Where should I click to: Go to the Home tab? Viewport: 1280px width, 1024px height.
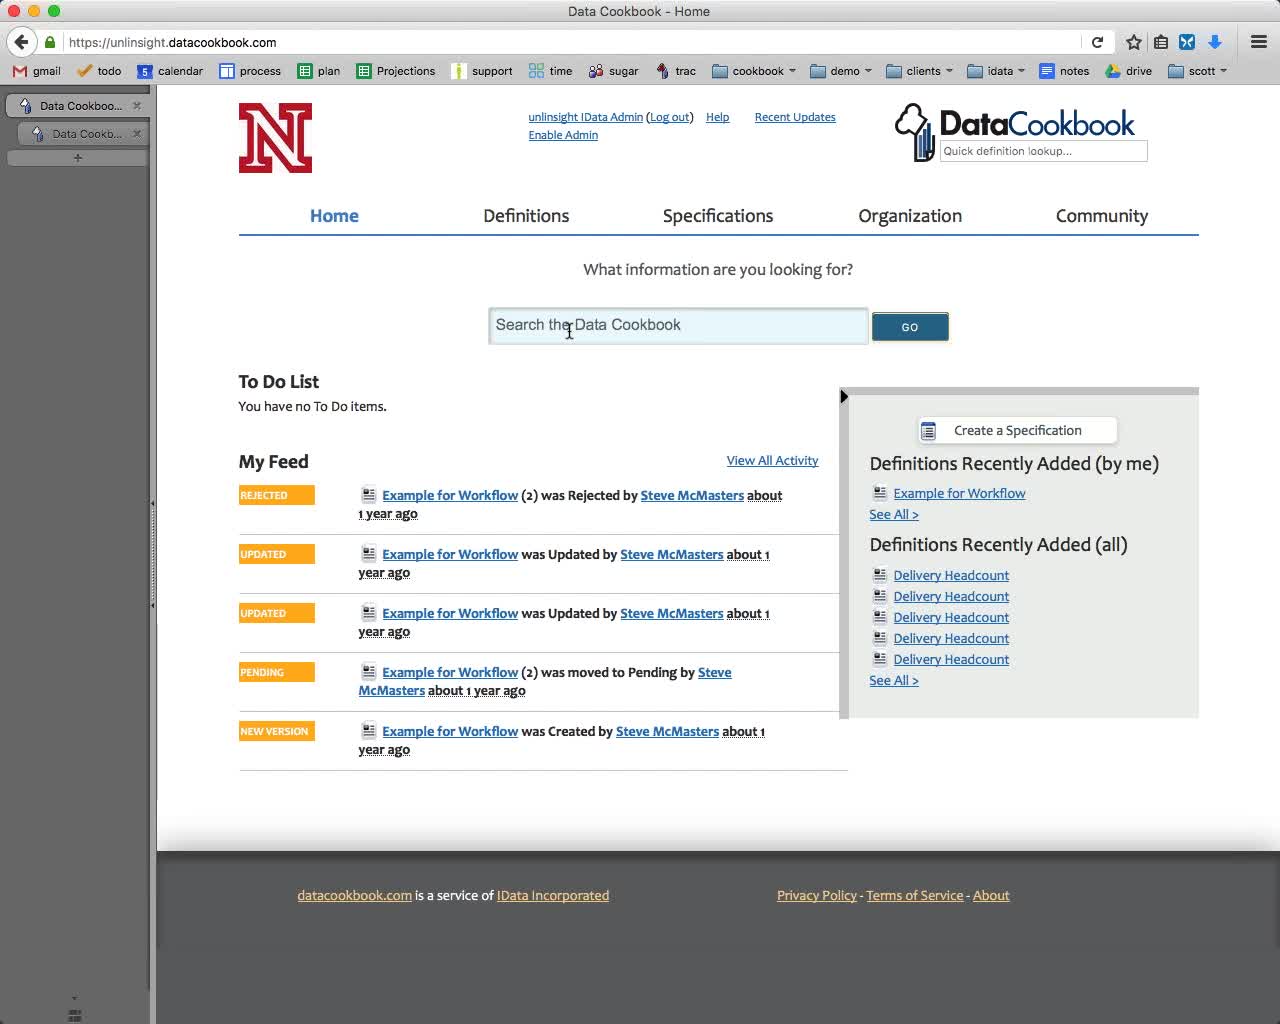[x=334, y=216]
